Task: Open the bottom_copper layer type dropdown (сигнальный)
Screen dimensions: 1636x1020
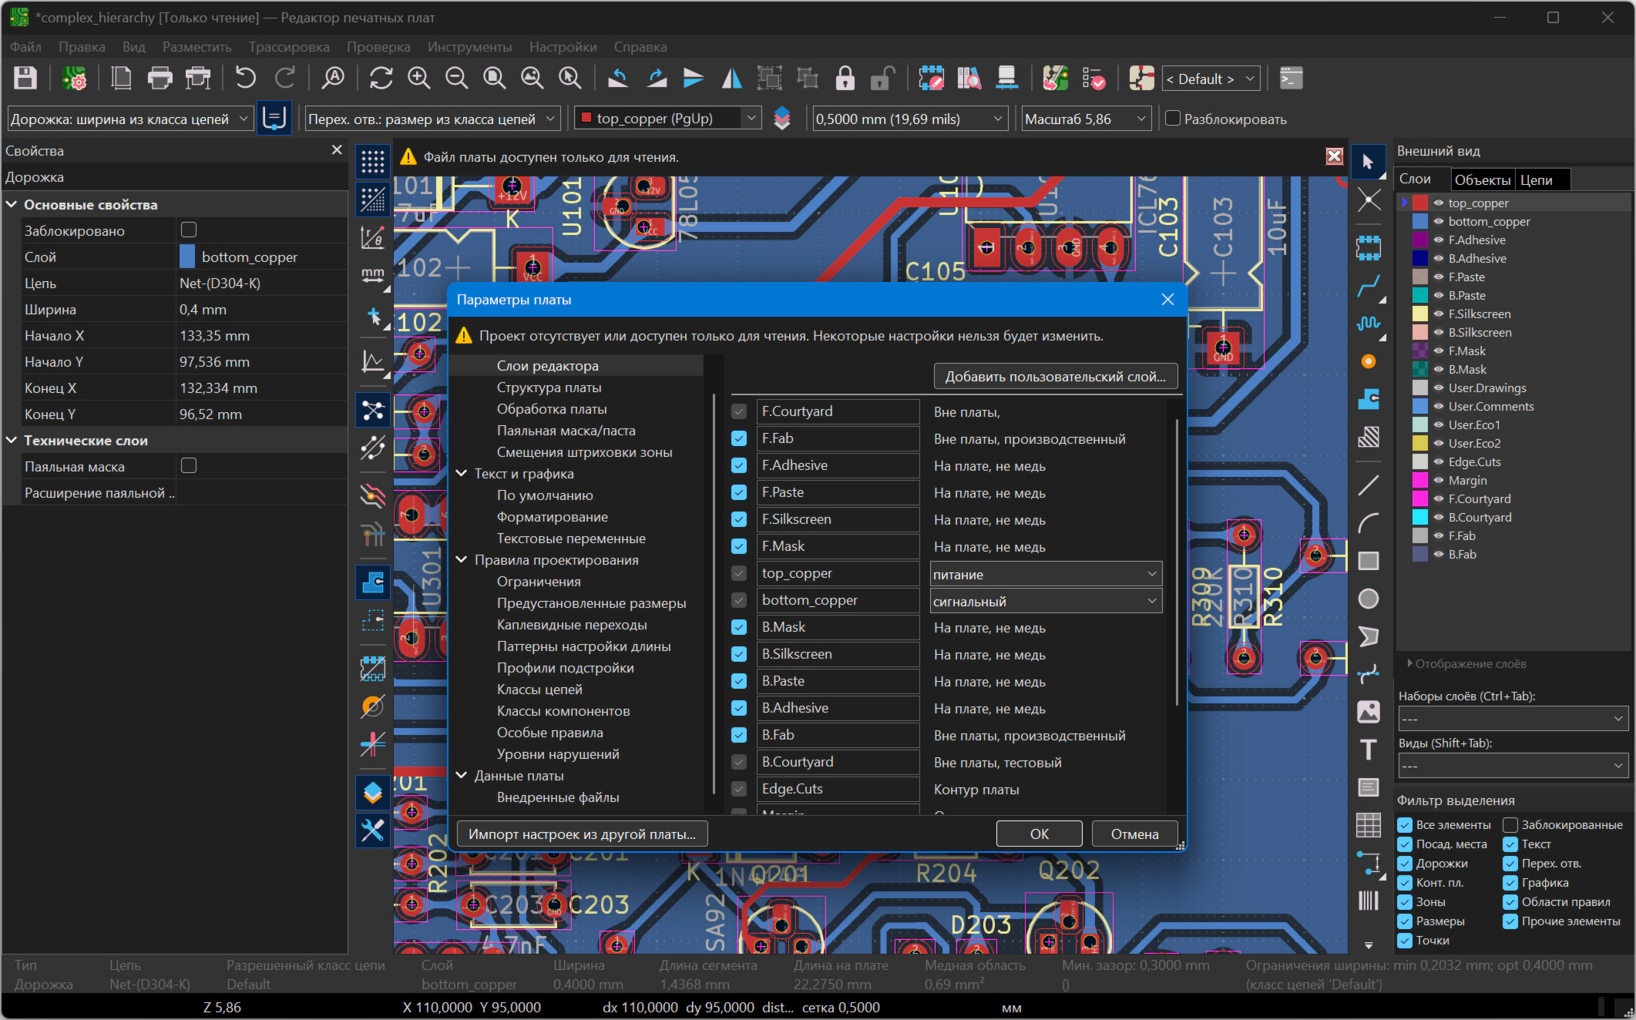Action: click(1045, 601)
